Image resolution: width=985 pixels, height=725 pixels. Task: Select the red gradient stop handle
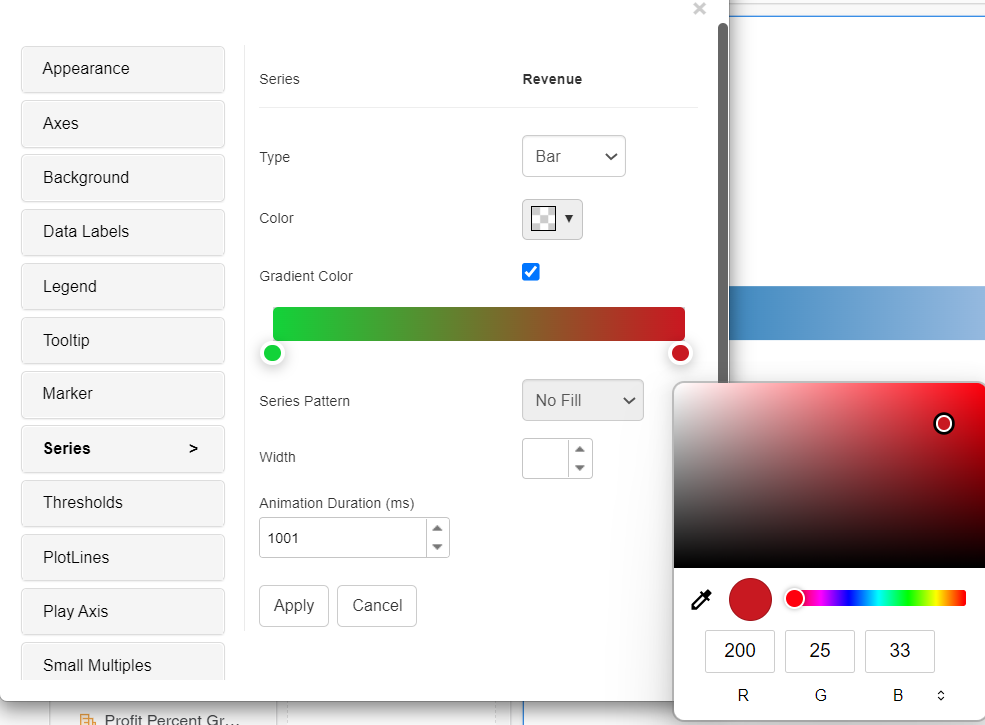[x=680, y=353]
